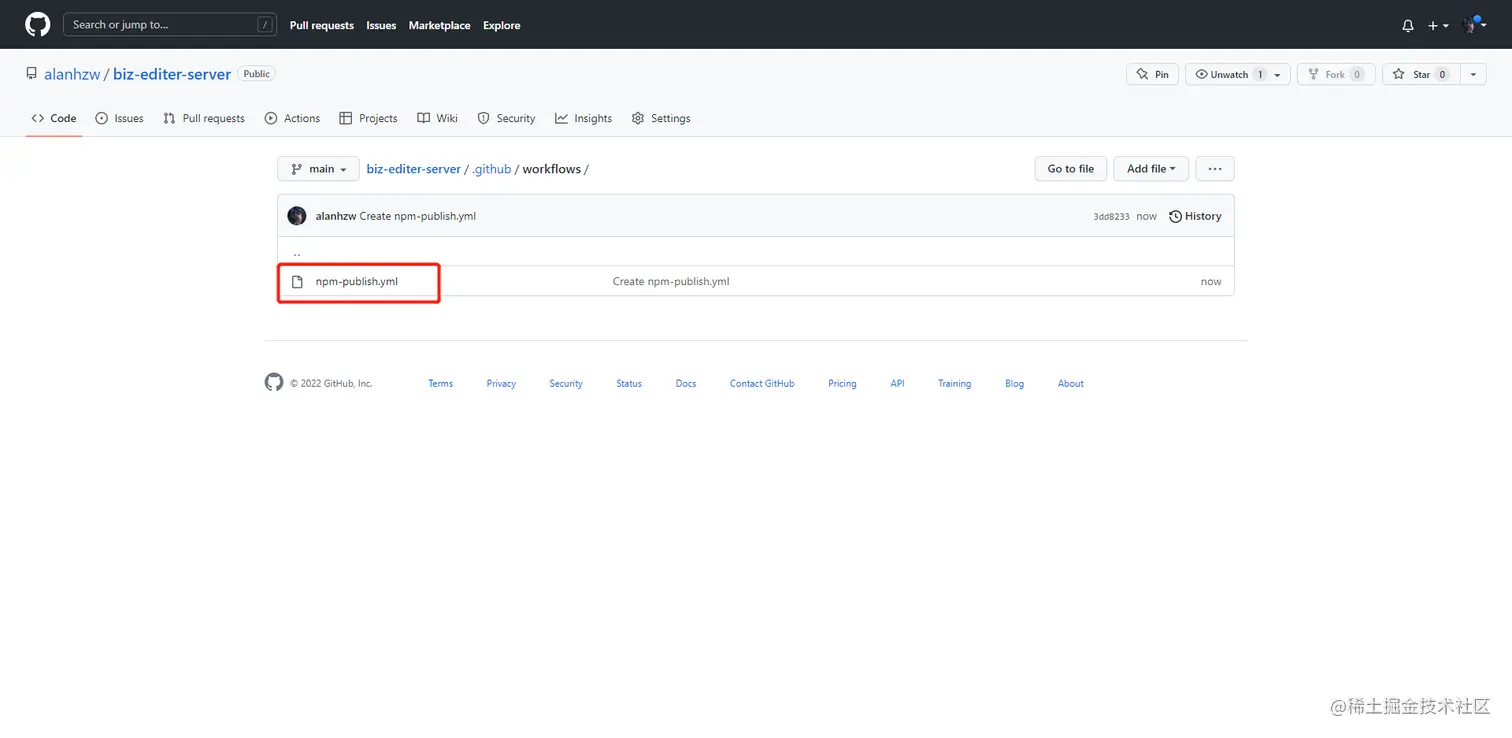Click the Go to file button
Screen dimensions: 1512x738
(x=1071, y=169)
